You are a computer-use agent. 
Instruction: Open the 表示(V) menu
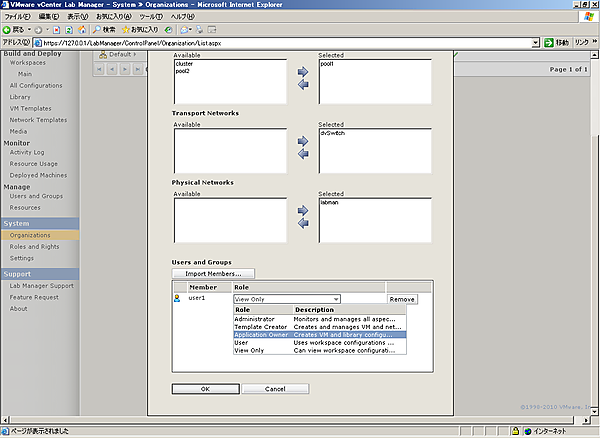click(x=76, y=17)
